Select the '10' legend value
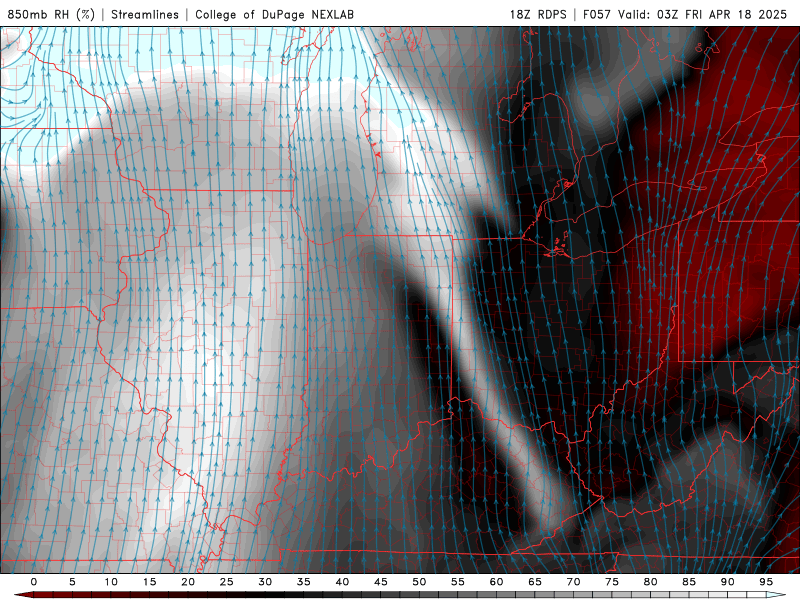 click(111, 582)
